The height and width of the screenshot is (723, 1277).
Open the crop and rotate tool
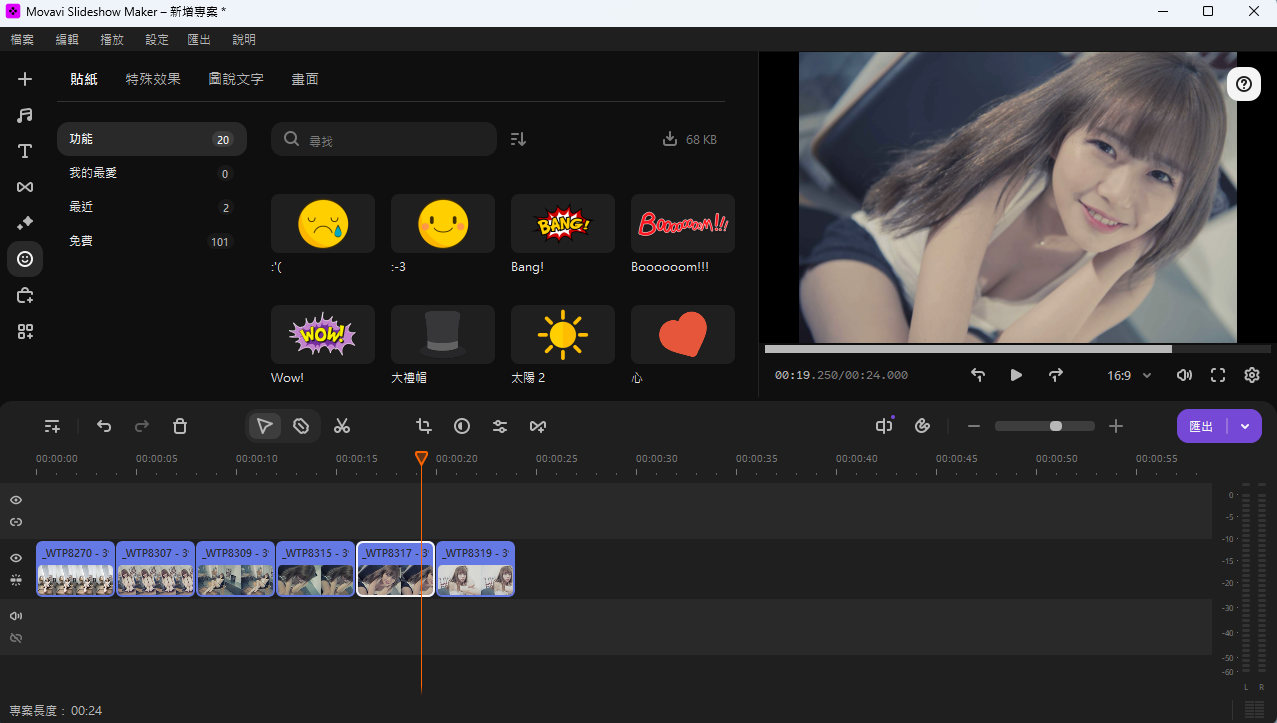(x=424, y=426)
